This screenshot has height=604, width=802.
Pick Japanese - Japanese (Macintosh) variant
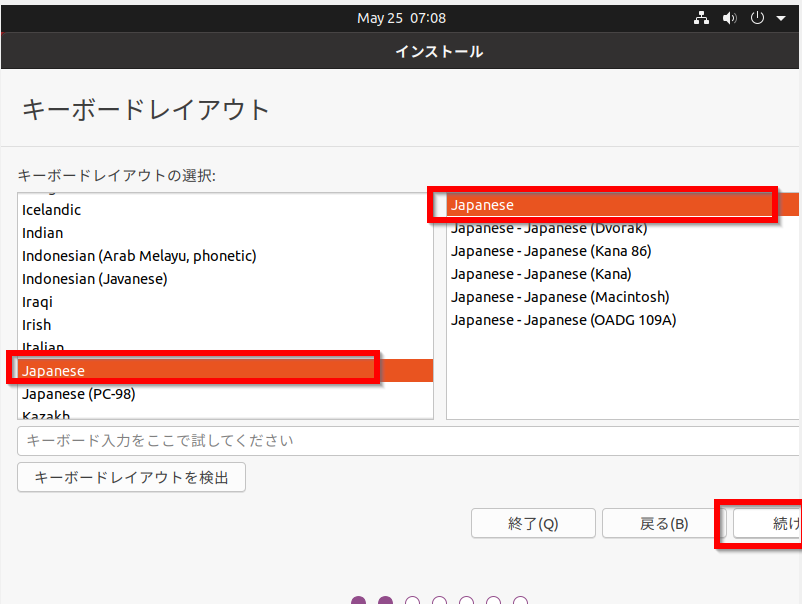tap(560, 297)
